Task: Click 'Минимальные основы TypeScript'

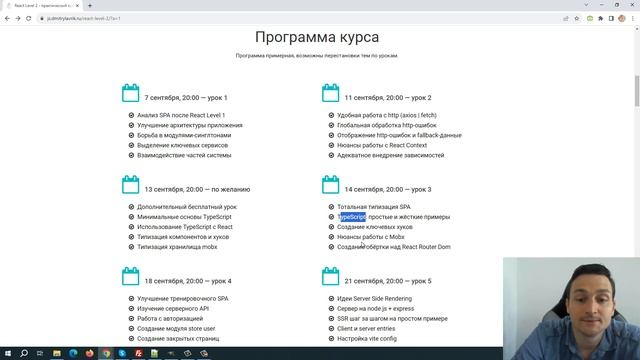Action: coord(184,217)
